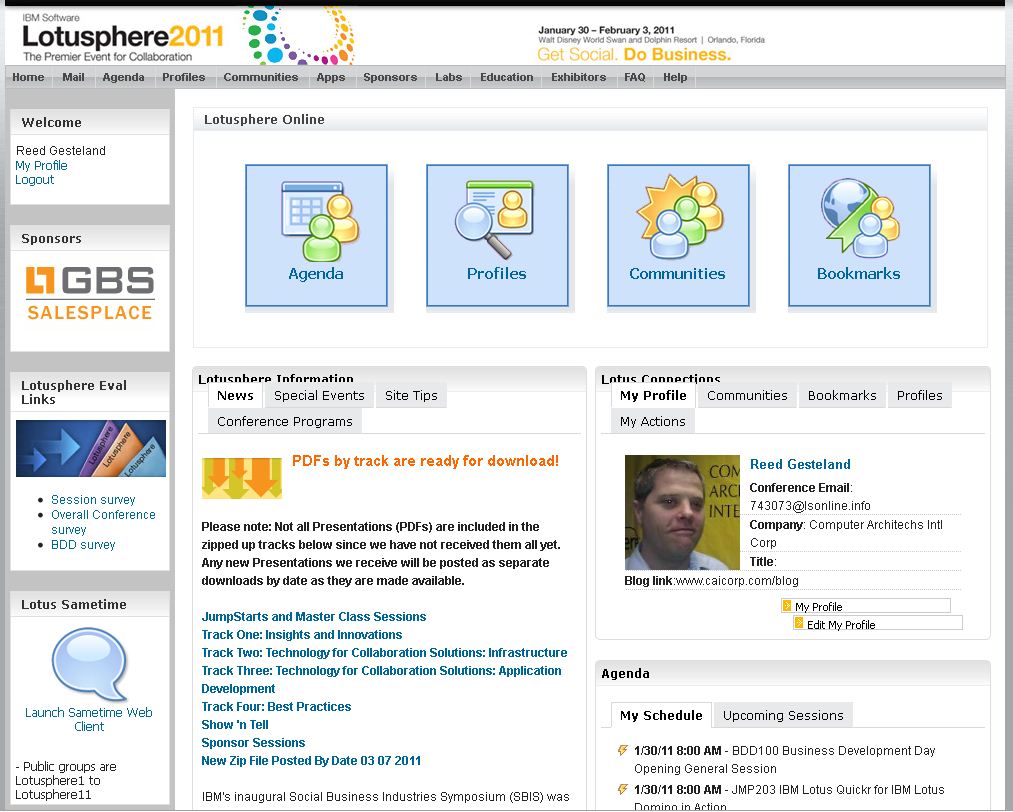Click the Lotus Sametime chat bubble icon

[89, 664]
